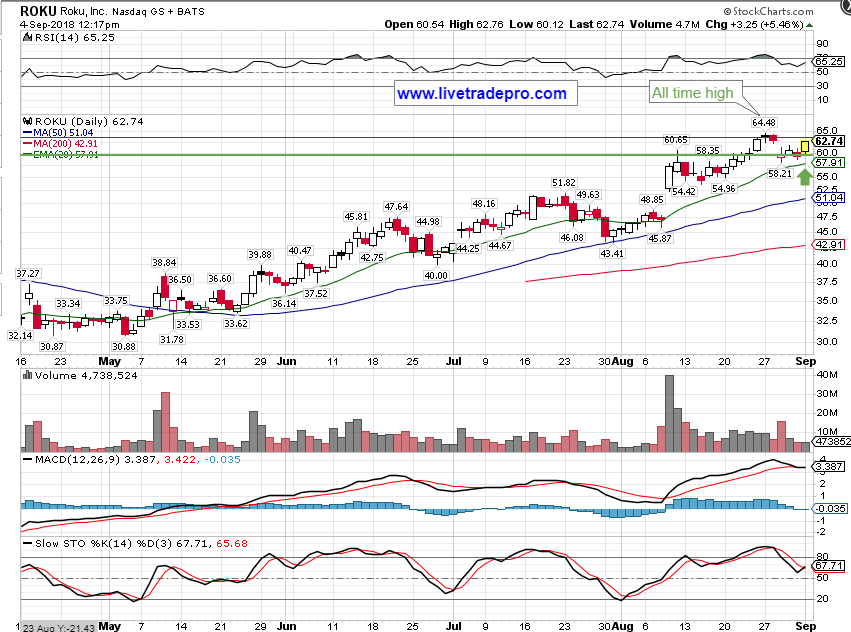Click the green 57.91 EMA price tag
Screen dimensions: 851x632
click(830, 162)
